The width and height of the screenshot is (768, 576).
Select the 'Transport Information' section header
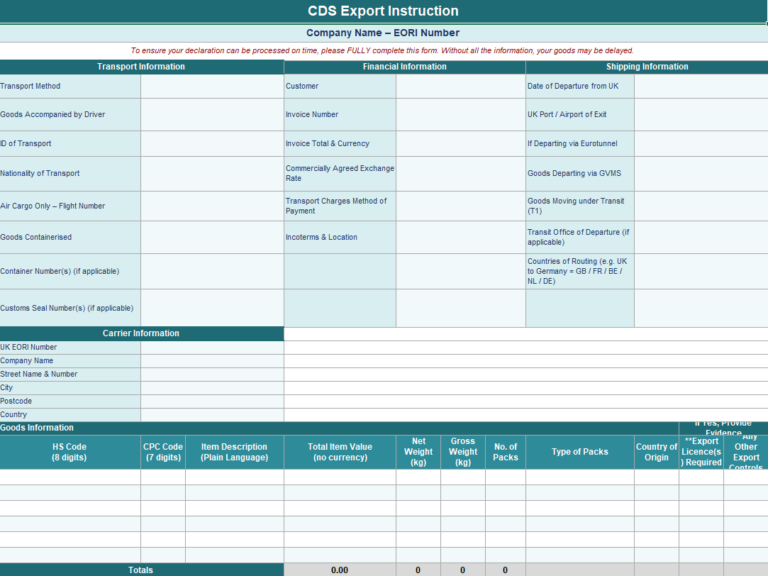(x=141, y=67)
